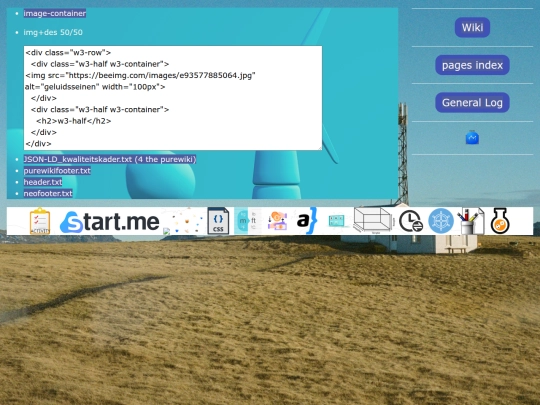The height and width of the screenshot is (405, 540).
Task: Open the blue ship's wheel icon
Action: pos(441,221)
